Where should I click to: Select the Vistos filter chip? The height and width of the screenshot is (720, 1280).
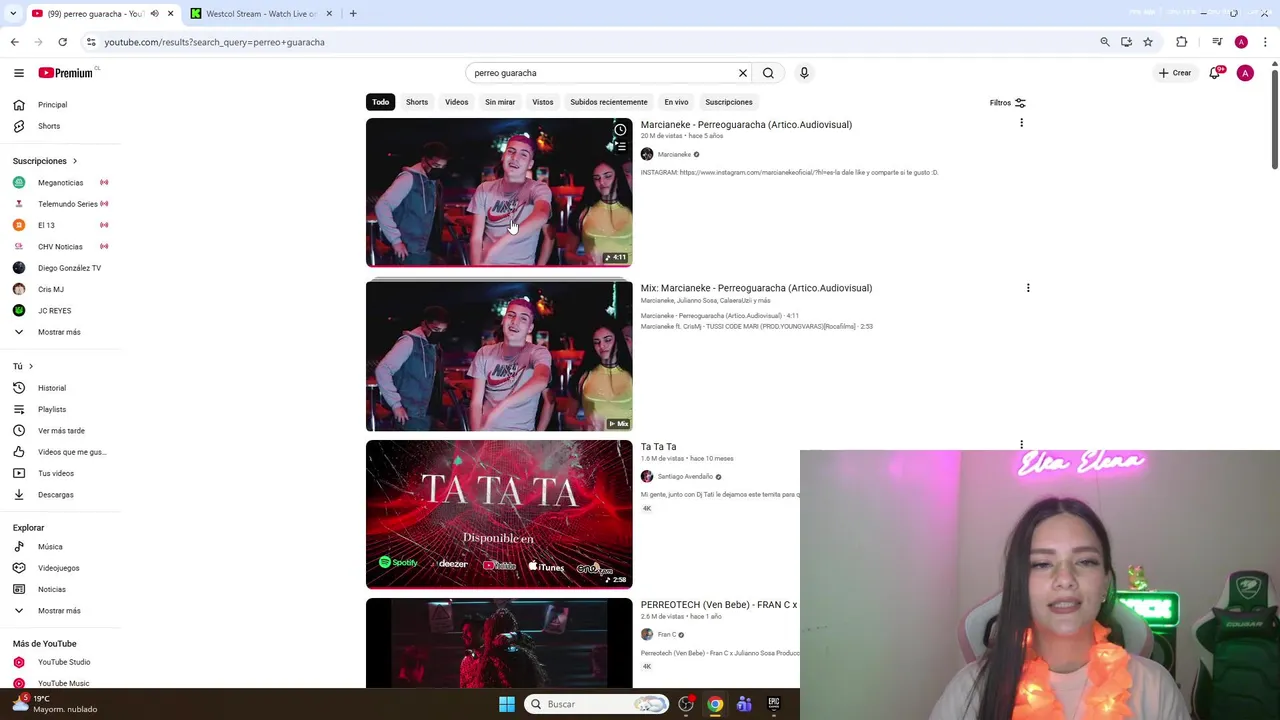tap(543, 102)
